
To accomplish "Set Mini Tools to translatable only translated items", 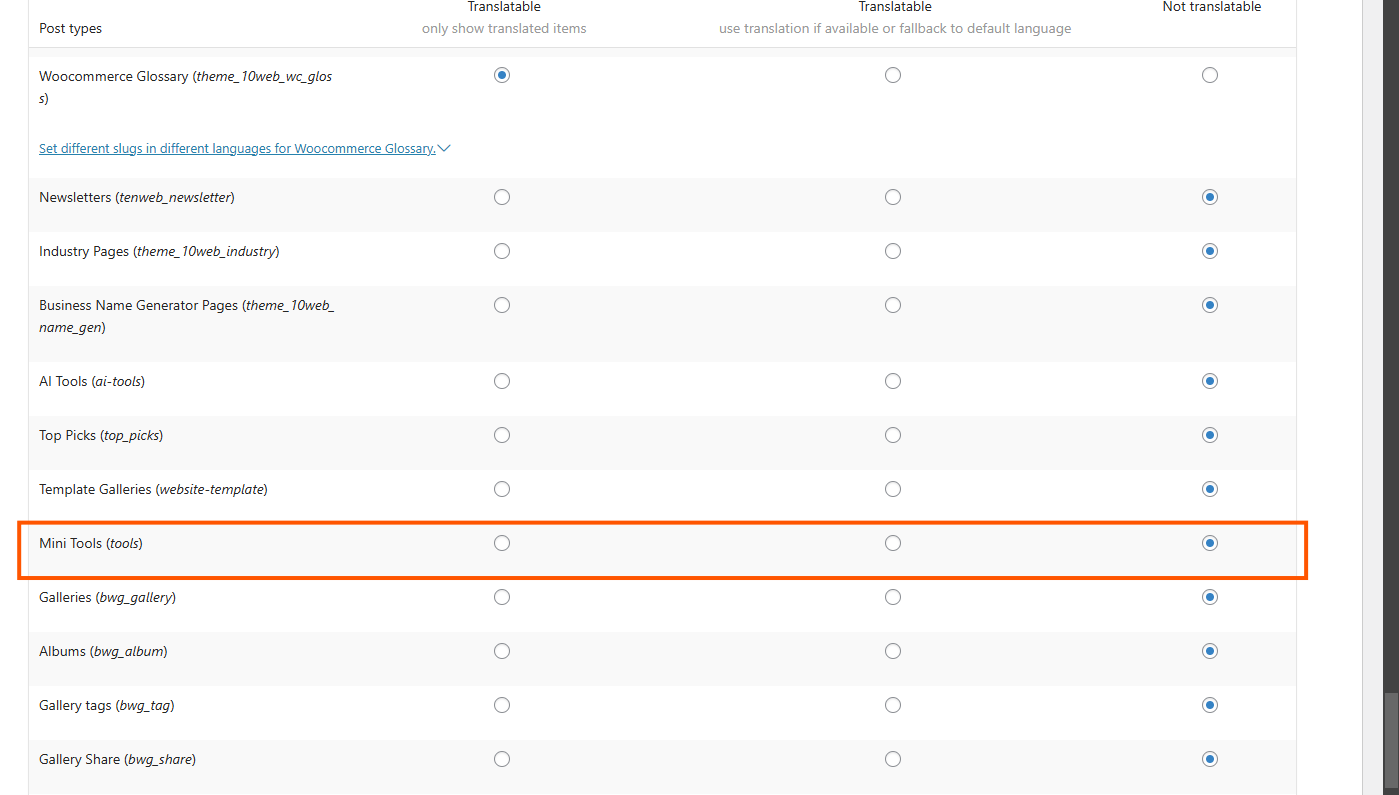I will tap(502, 543).
